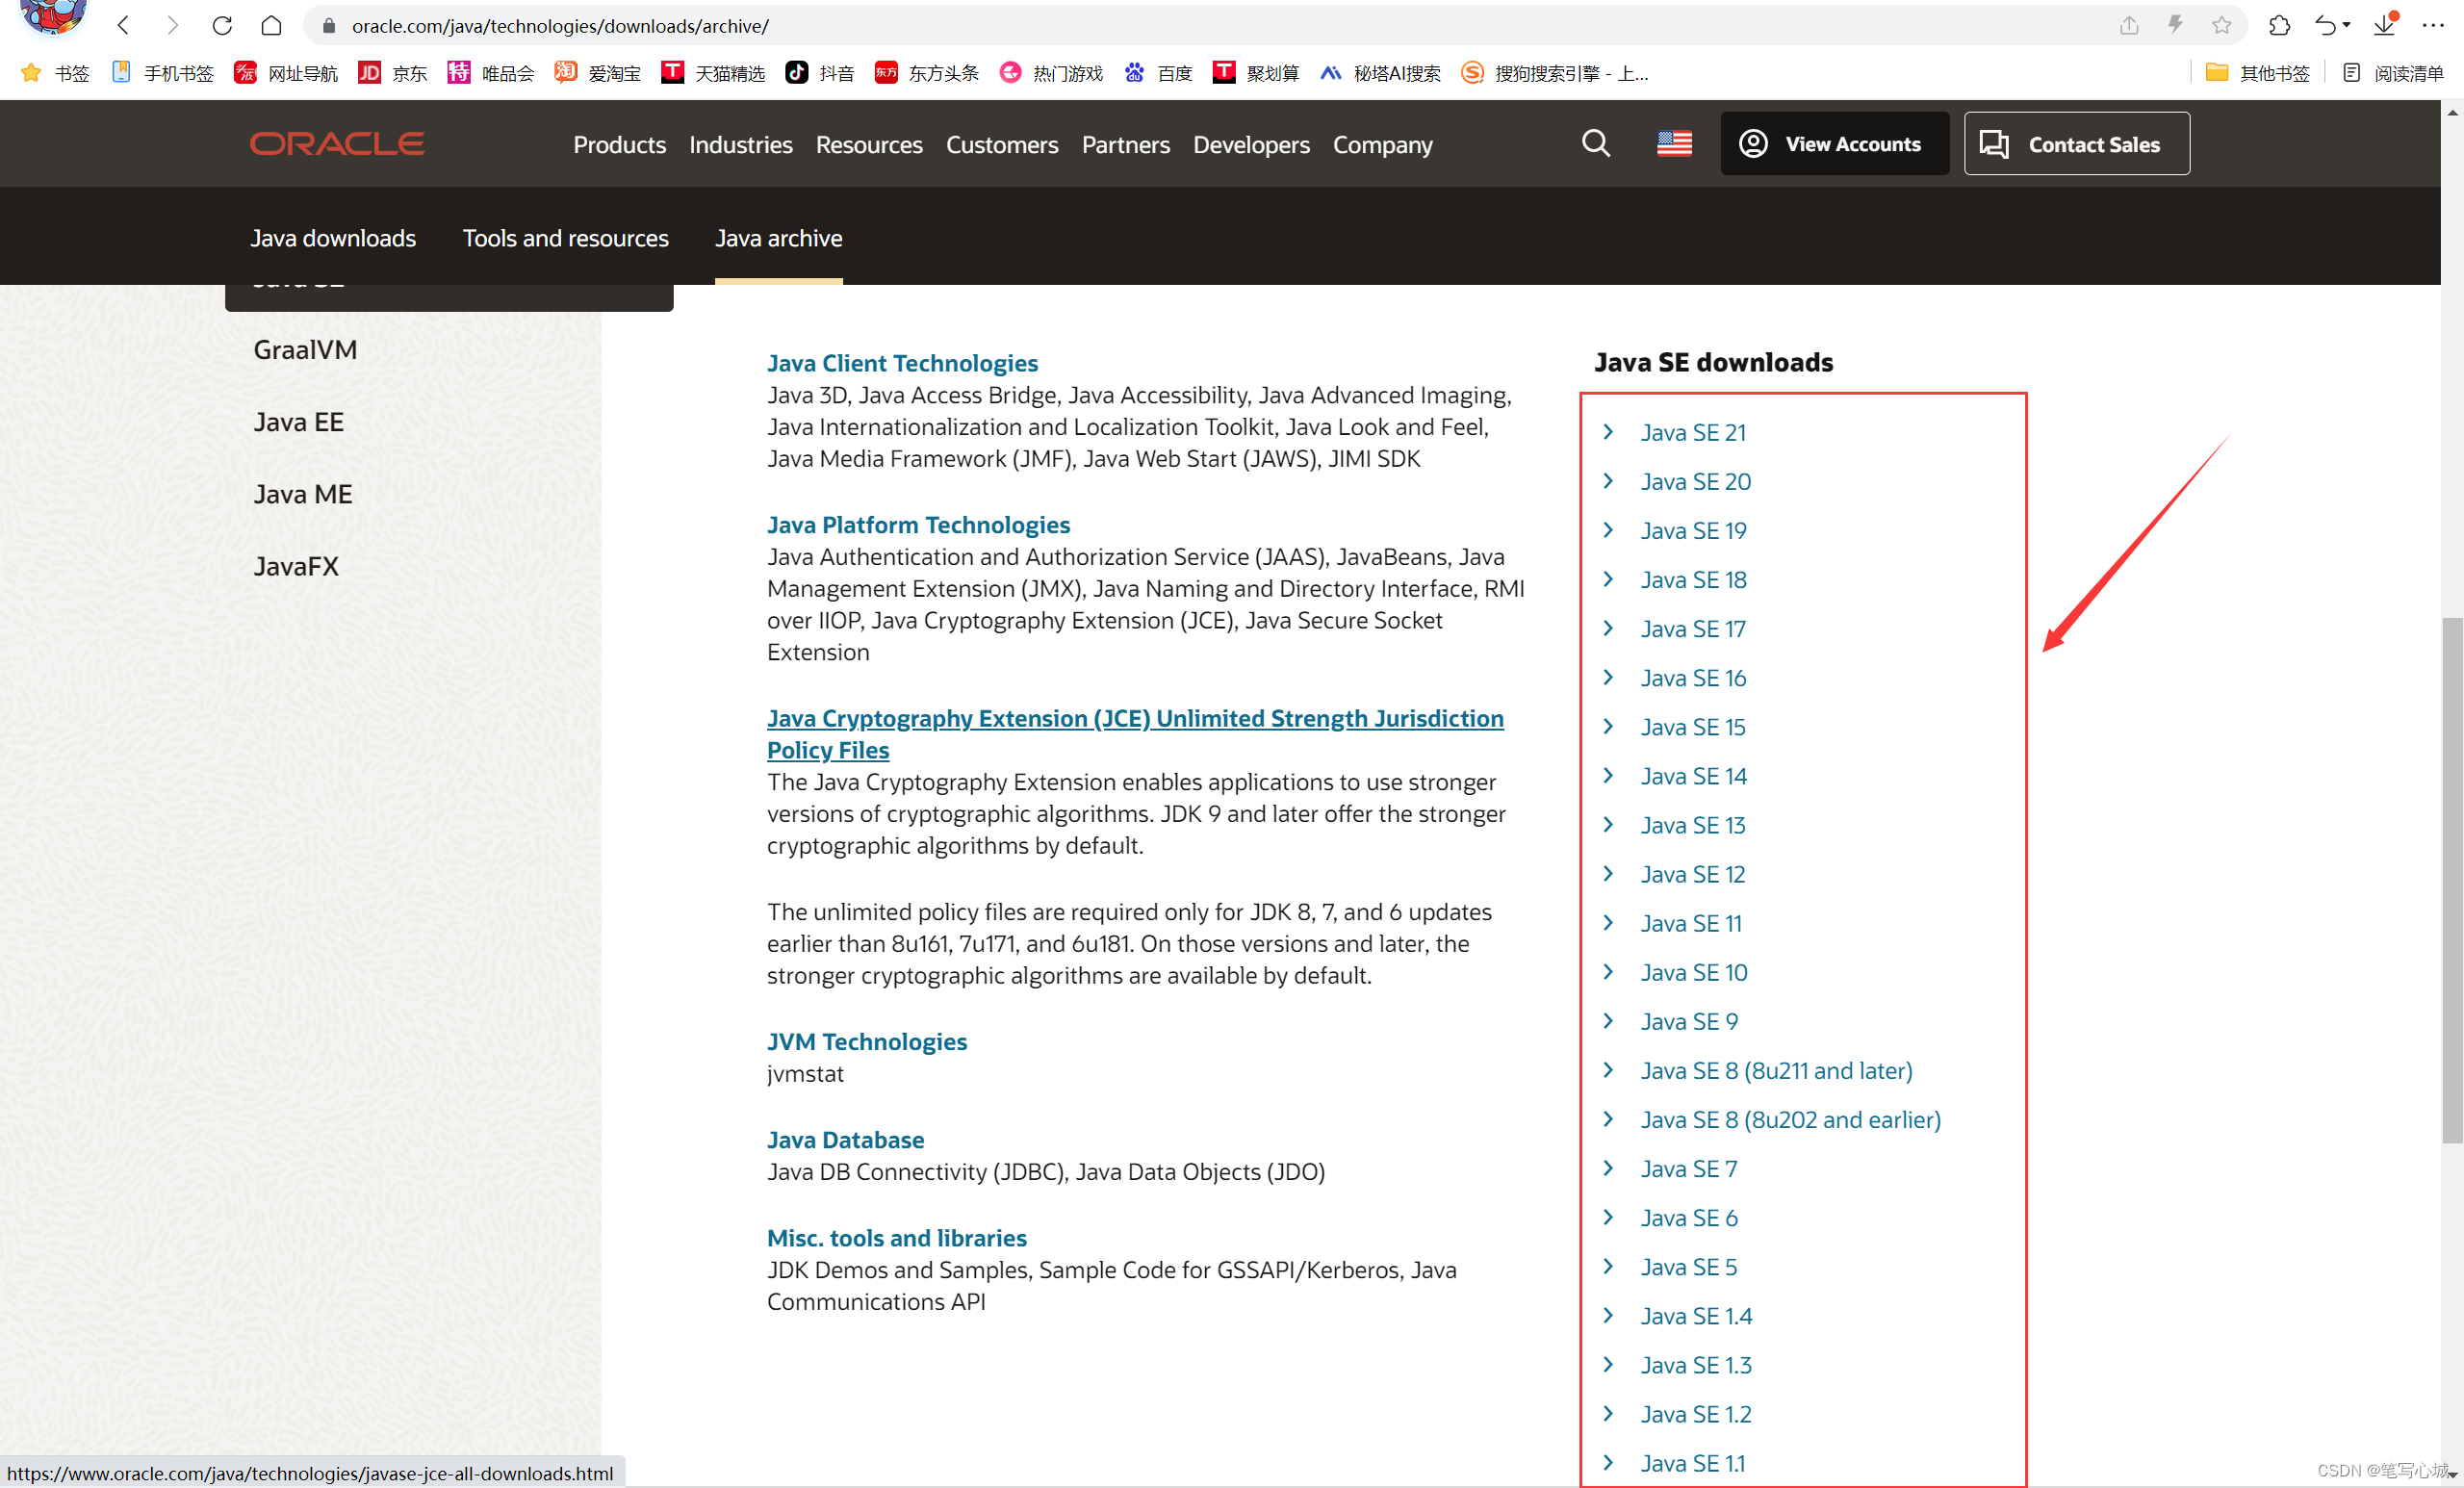
Task: Open the browser downloads icon
Action: click(2386, 25)
